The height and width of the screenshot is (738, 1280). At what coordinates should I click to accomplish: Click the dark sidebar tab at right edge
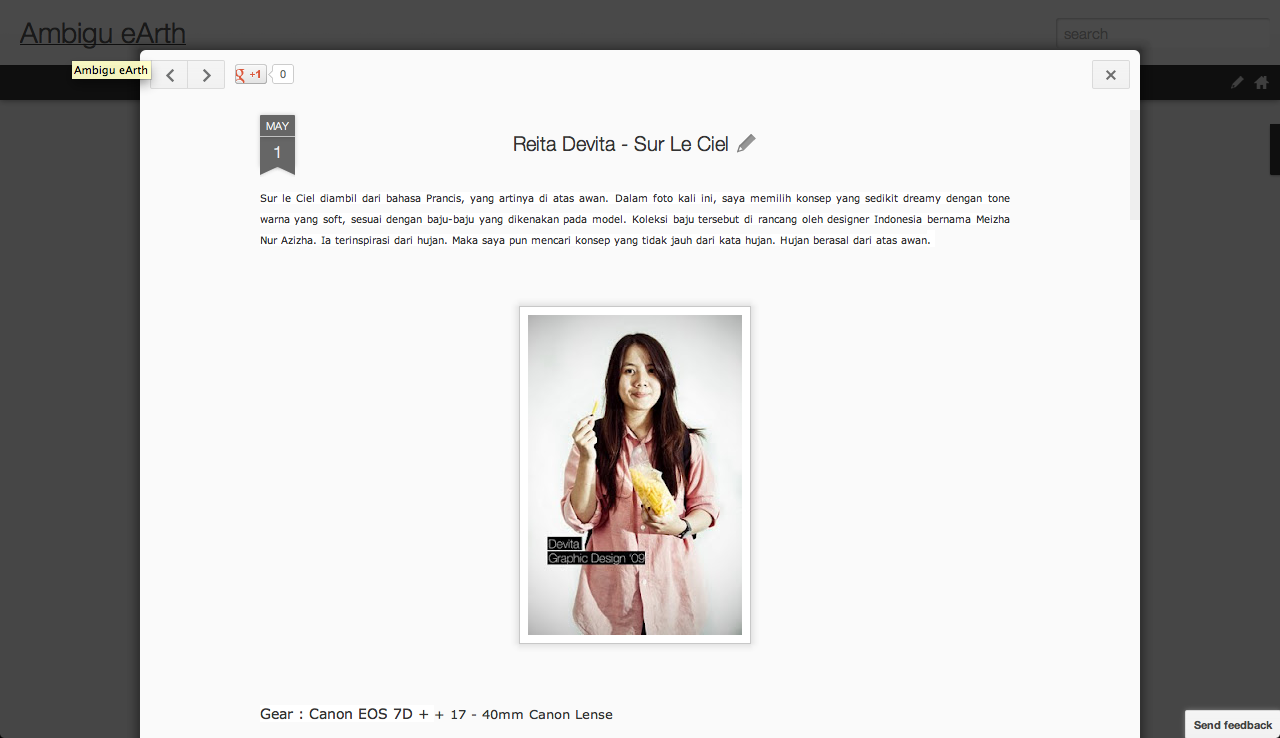pos(1275,150)
